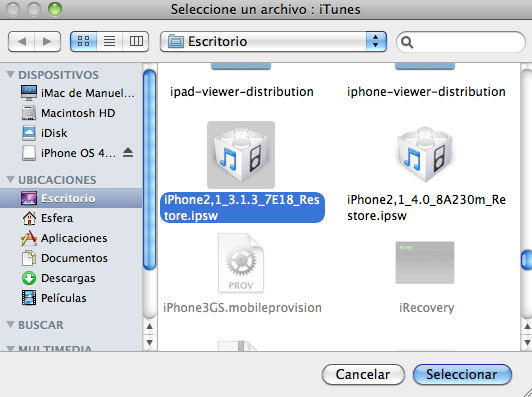Open Descargas in sidebar

pyautogui.click(x=71, y=278)
